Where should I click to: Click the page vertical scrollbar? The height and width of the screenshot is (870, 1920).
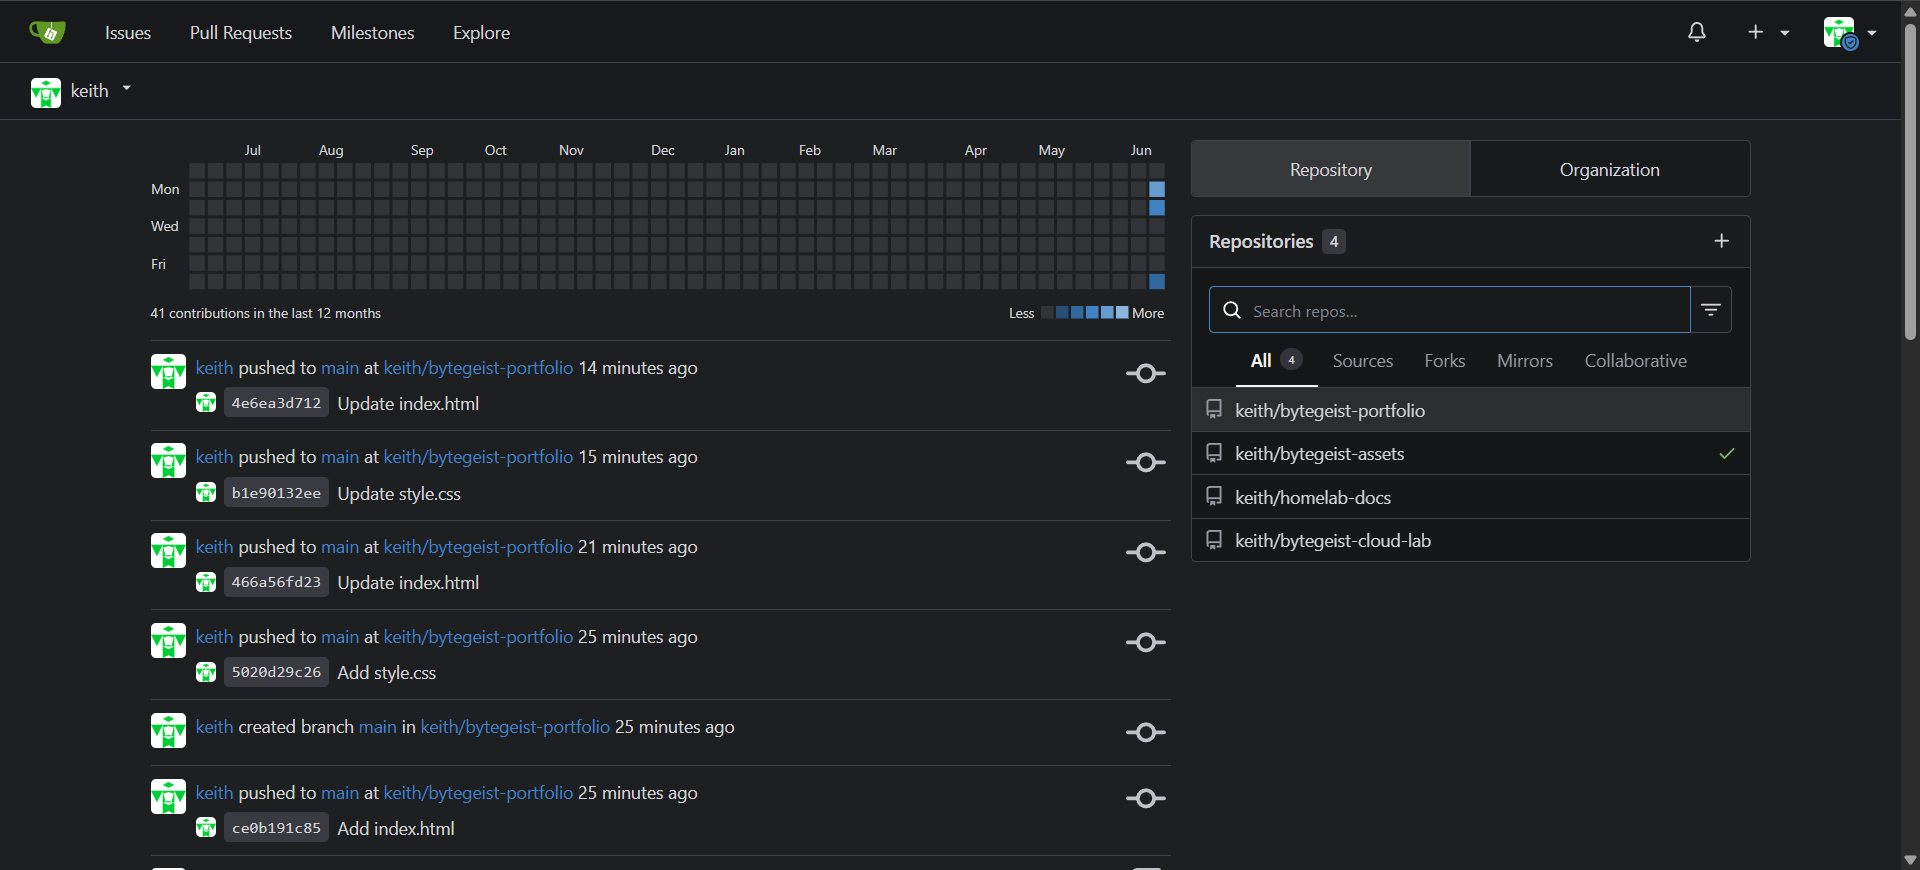click(x=1910, y=181)
